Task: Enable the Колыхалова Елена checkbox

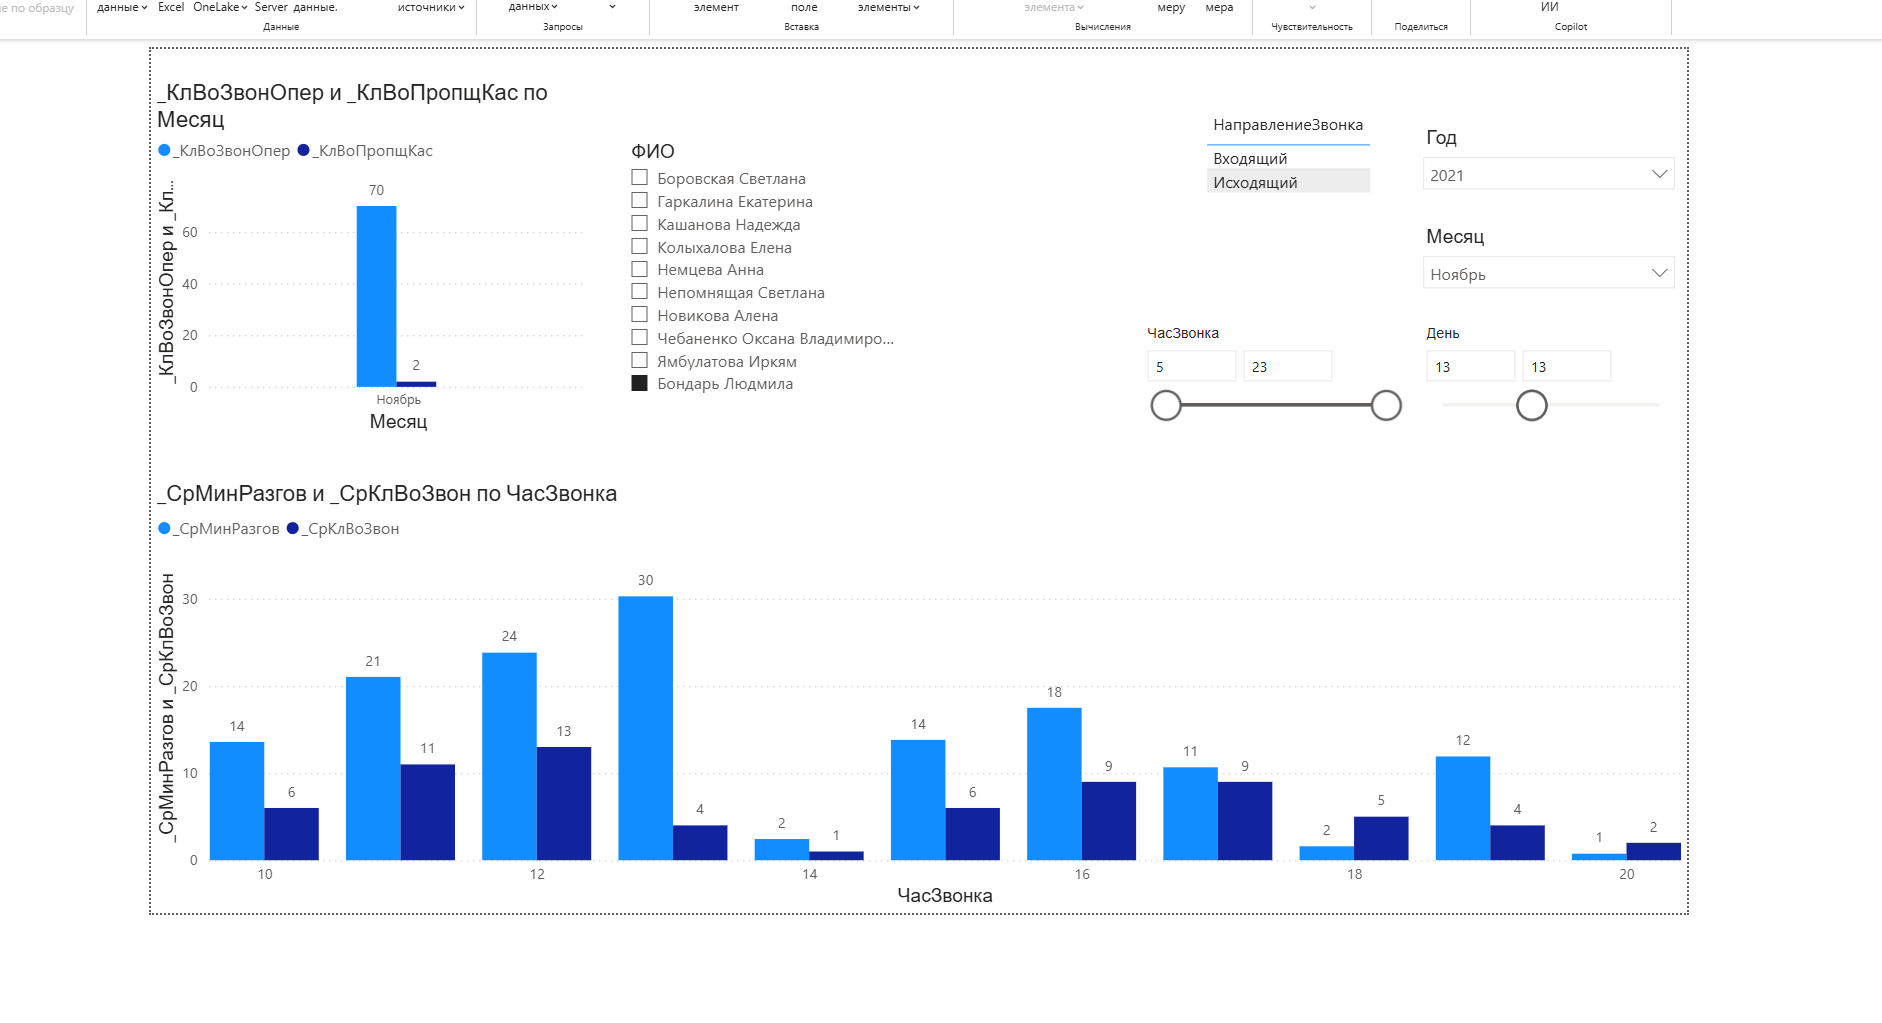Action: pyautogui.click(x=640, y=247)
